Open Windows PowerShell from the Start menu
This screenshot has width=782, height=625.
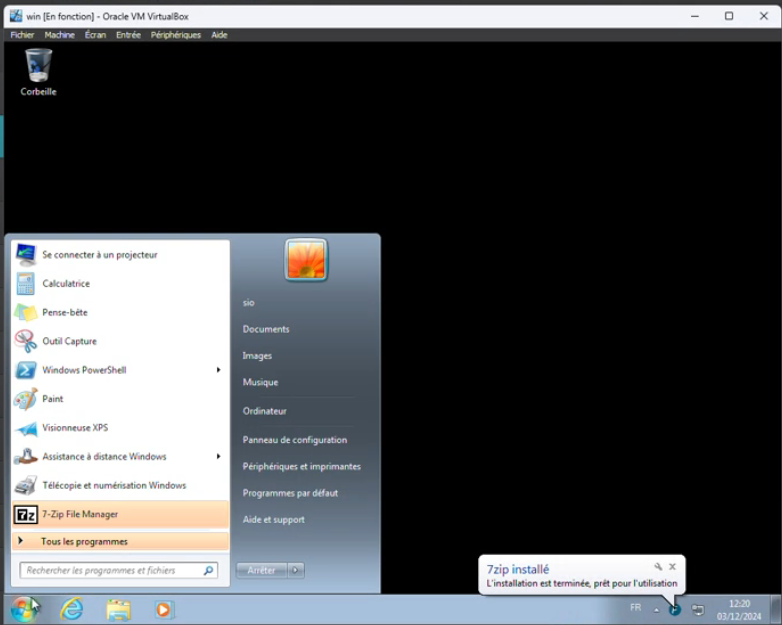[x=120, y=370]
